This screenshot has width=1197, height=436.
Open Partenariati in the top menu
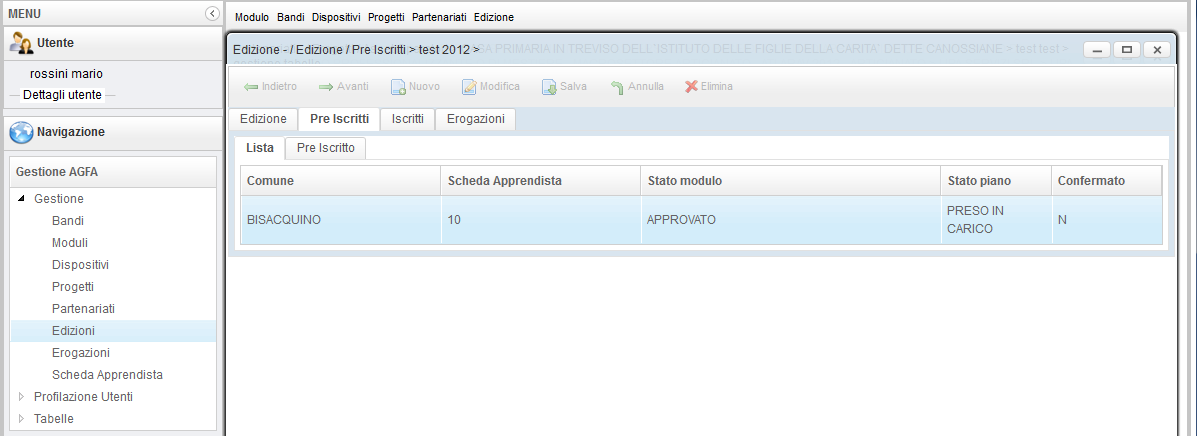tap(439, 18)
